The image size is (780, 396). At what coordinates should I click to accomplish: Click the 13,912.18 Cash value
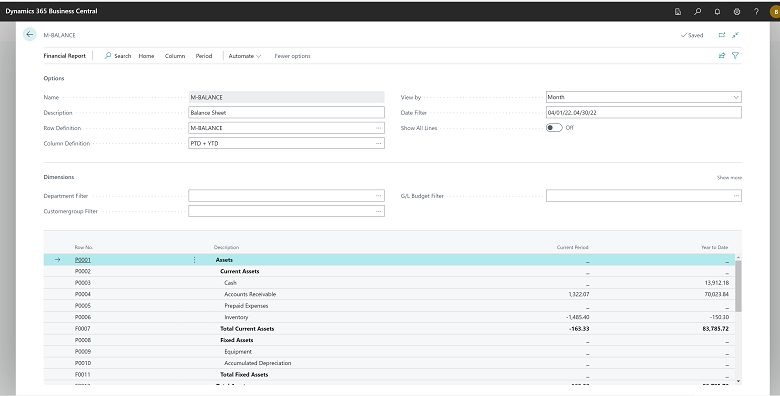click(716, 283)
